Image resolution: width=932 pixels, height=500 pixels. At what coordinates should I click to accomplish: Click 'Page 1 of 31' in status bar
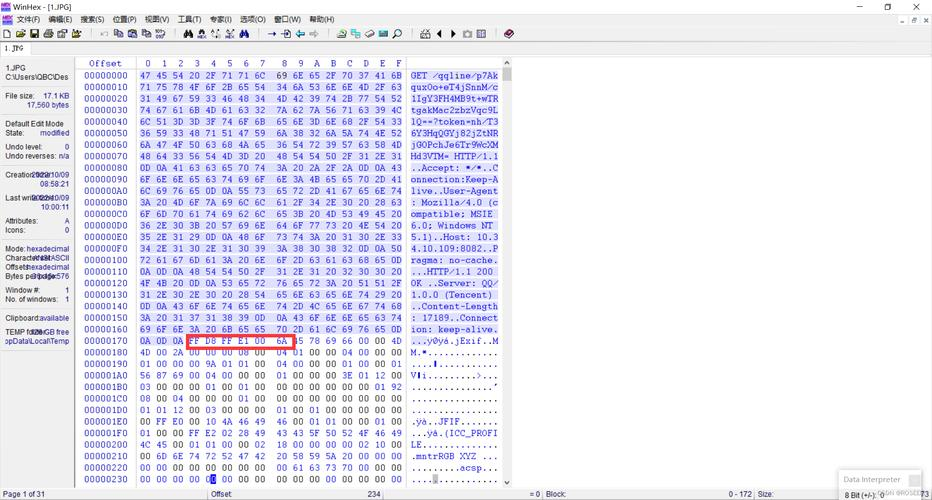click(24, 494)
